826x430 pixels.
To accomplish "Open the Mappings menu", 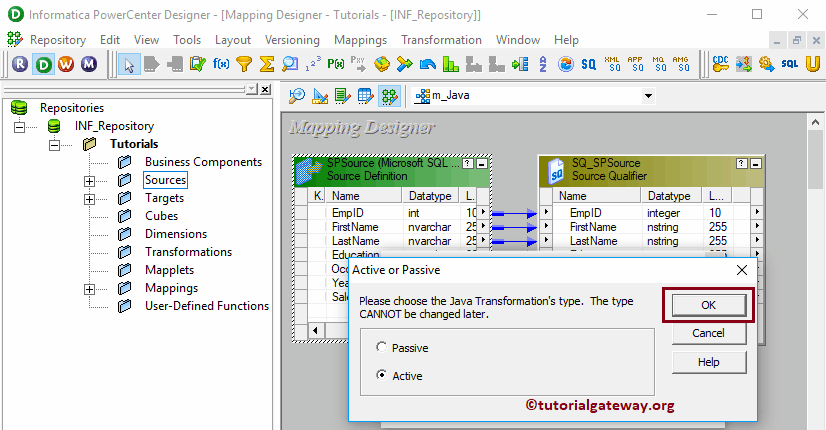I will point(360,40).
